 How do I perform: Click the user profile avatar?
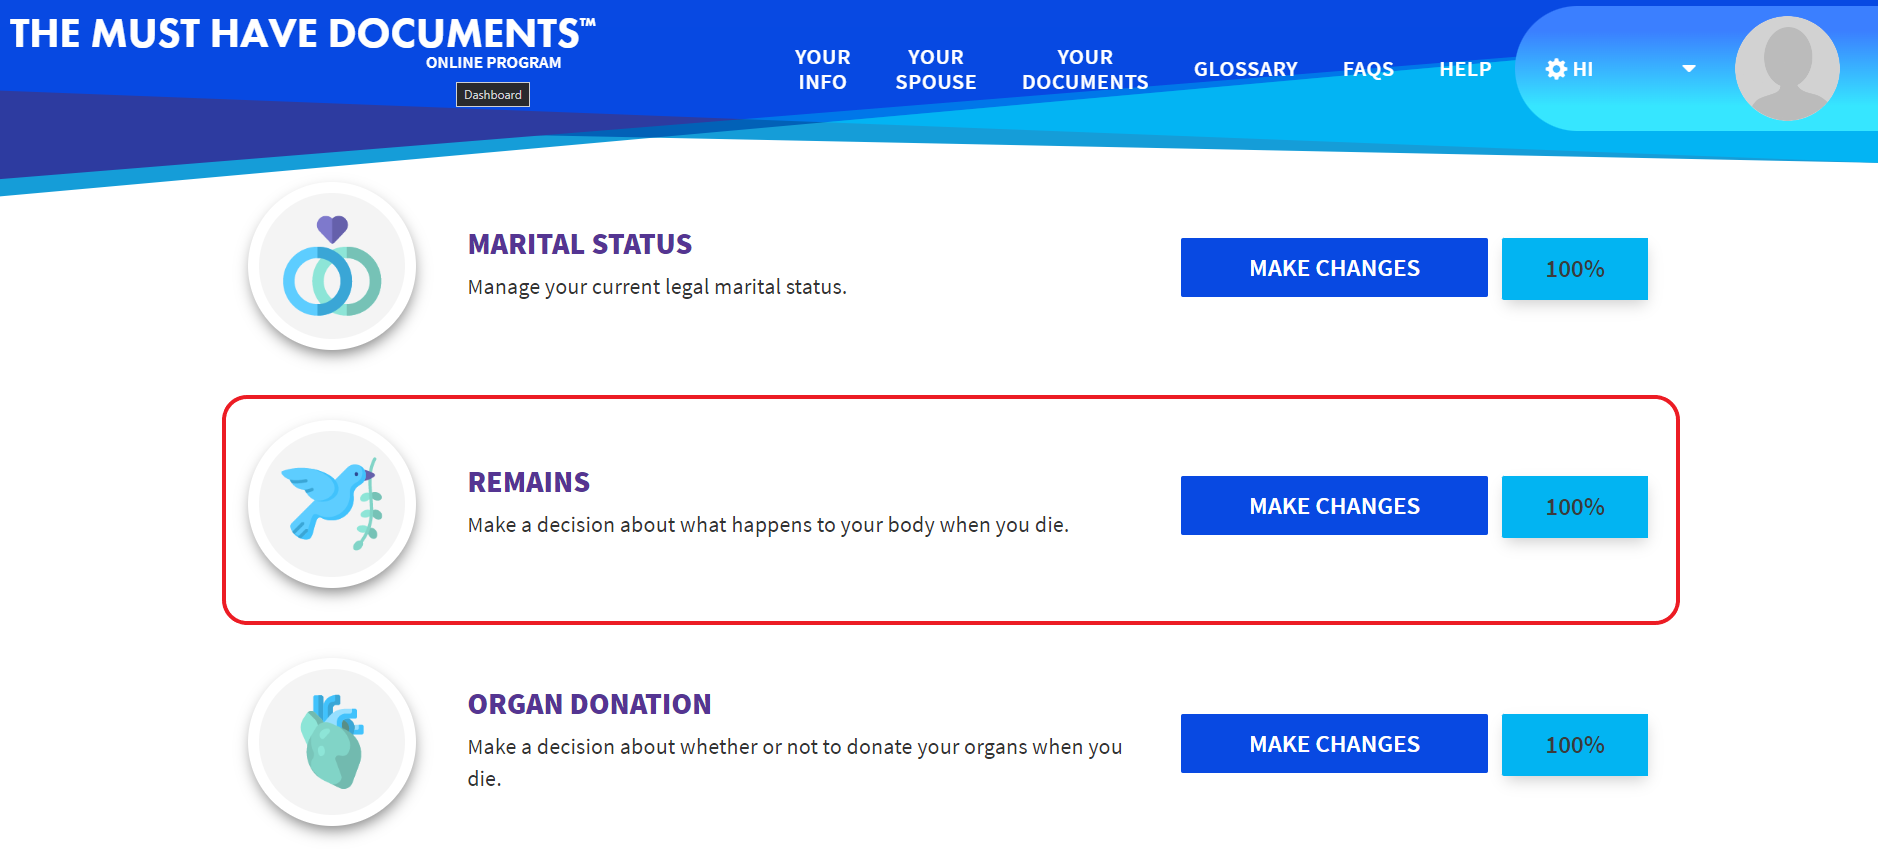pyautogui.click(x=1786, y=68)
